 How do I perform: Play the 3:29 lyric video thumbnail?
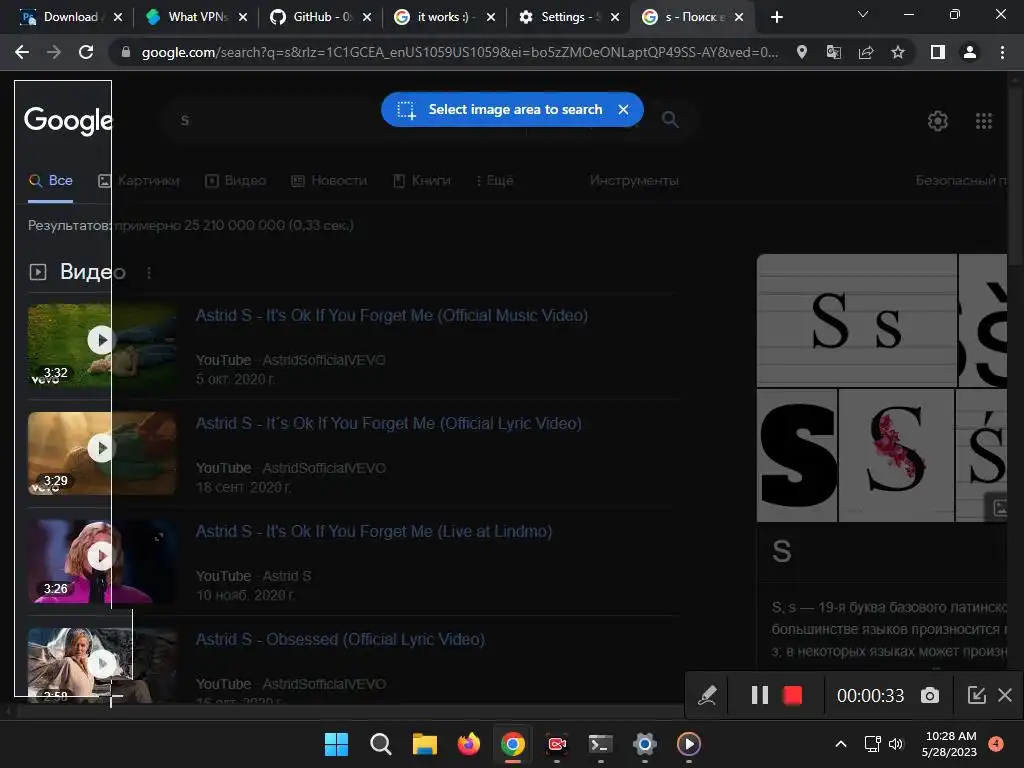[x=101, y=453]
